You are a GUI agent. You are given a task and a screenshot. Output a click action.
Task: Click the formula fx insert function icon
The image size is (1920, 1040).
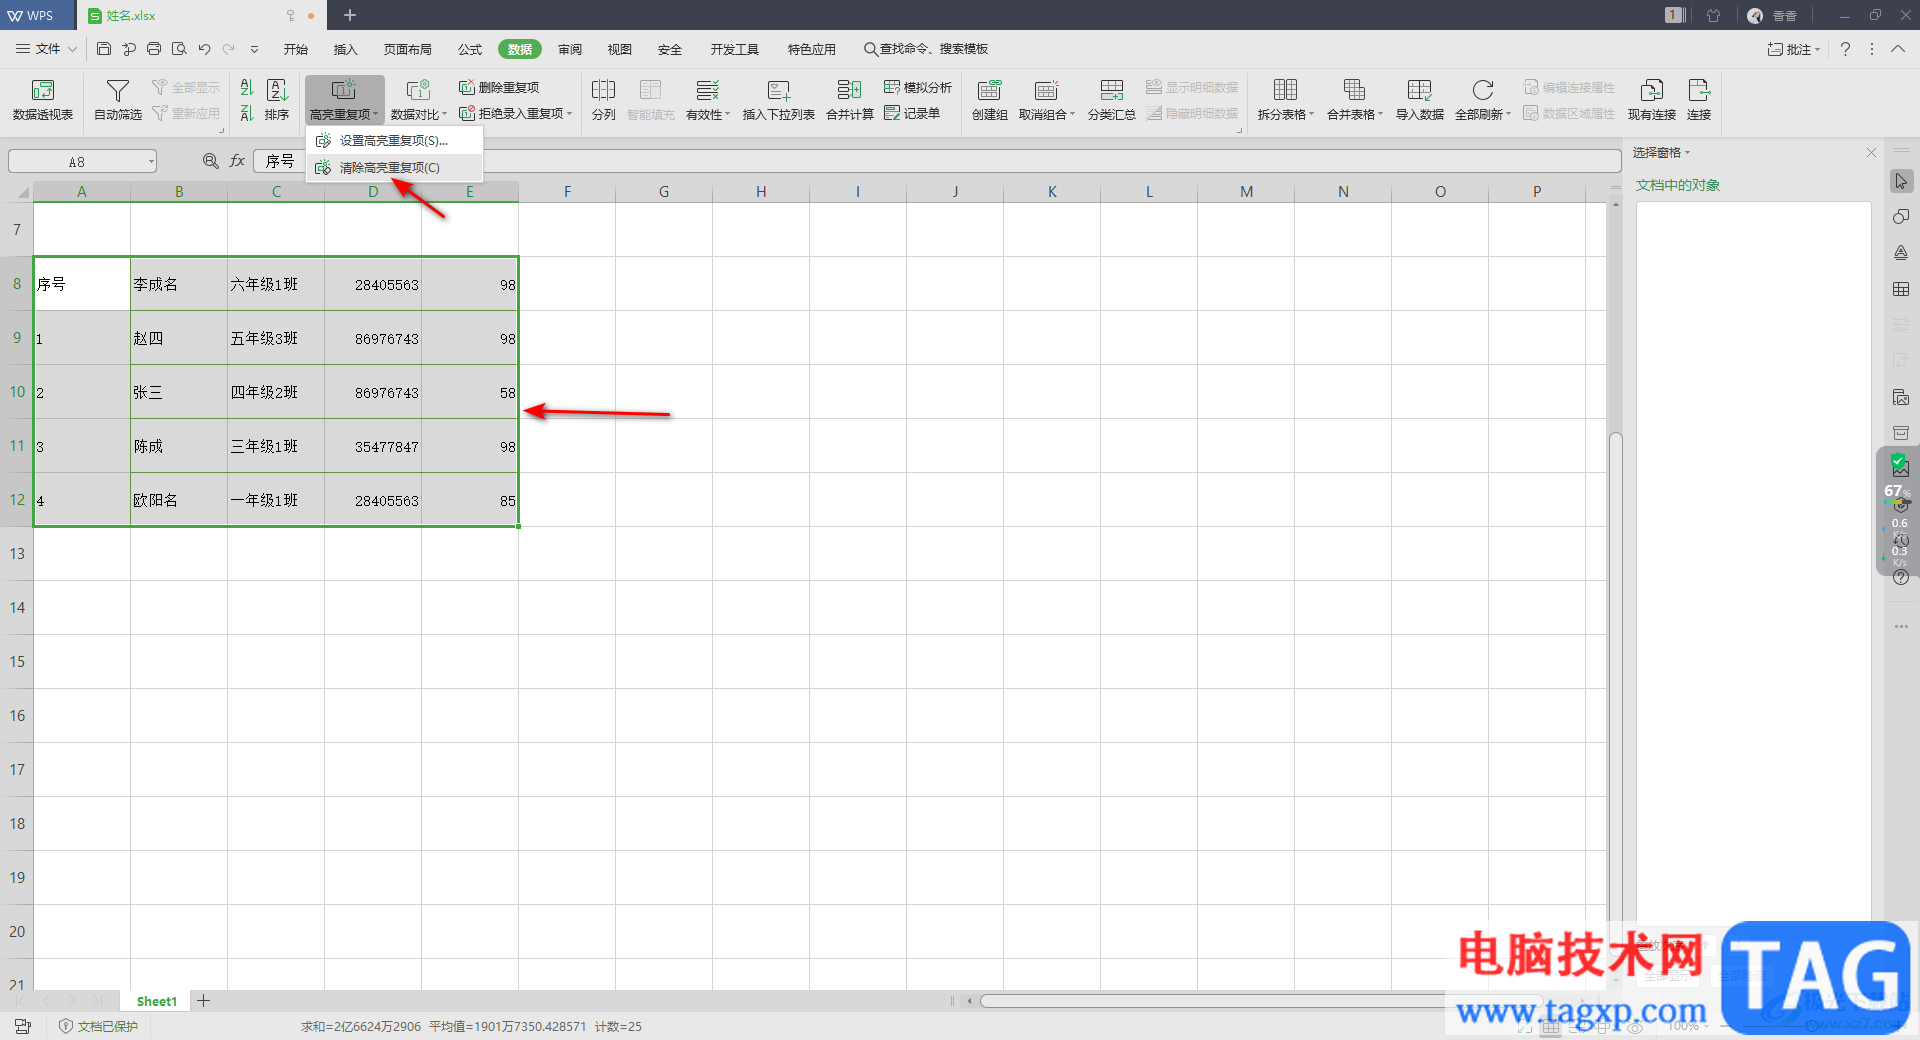[237, 161]
